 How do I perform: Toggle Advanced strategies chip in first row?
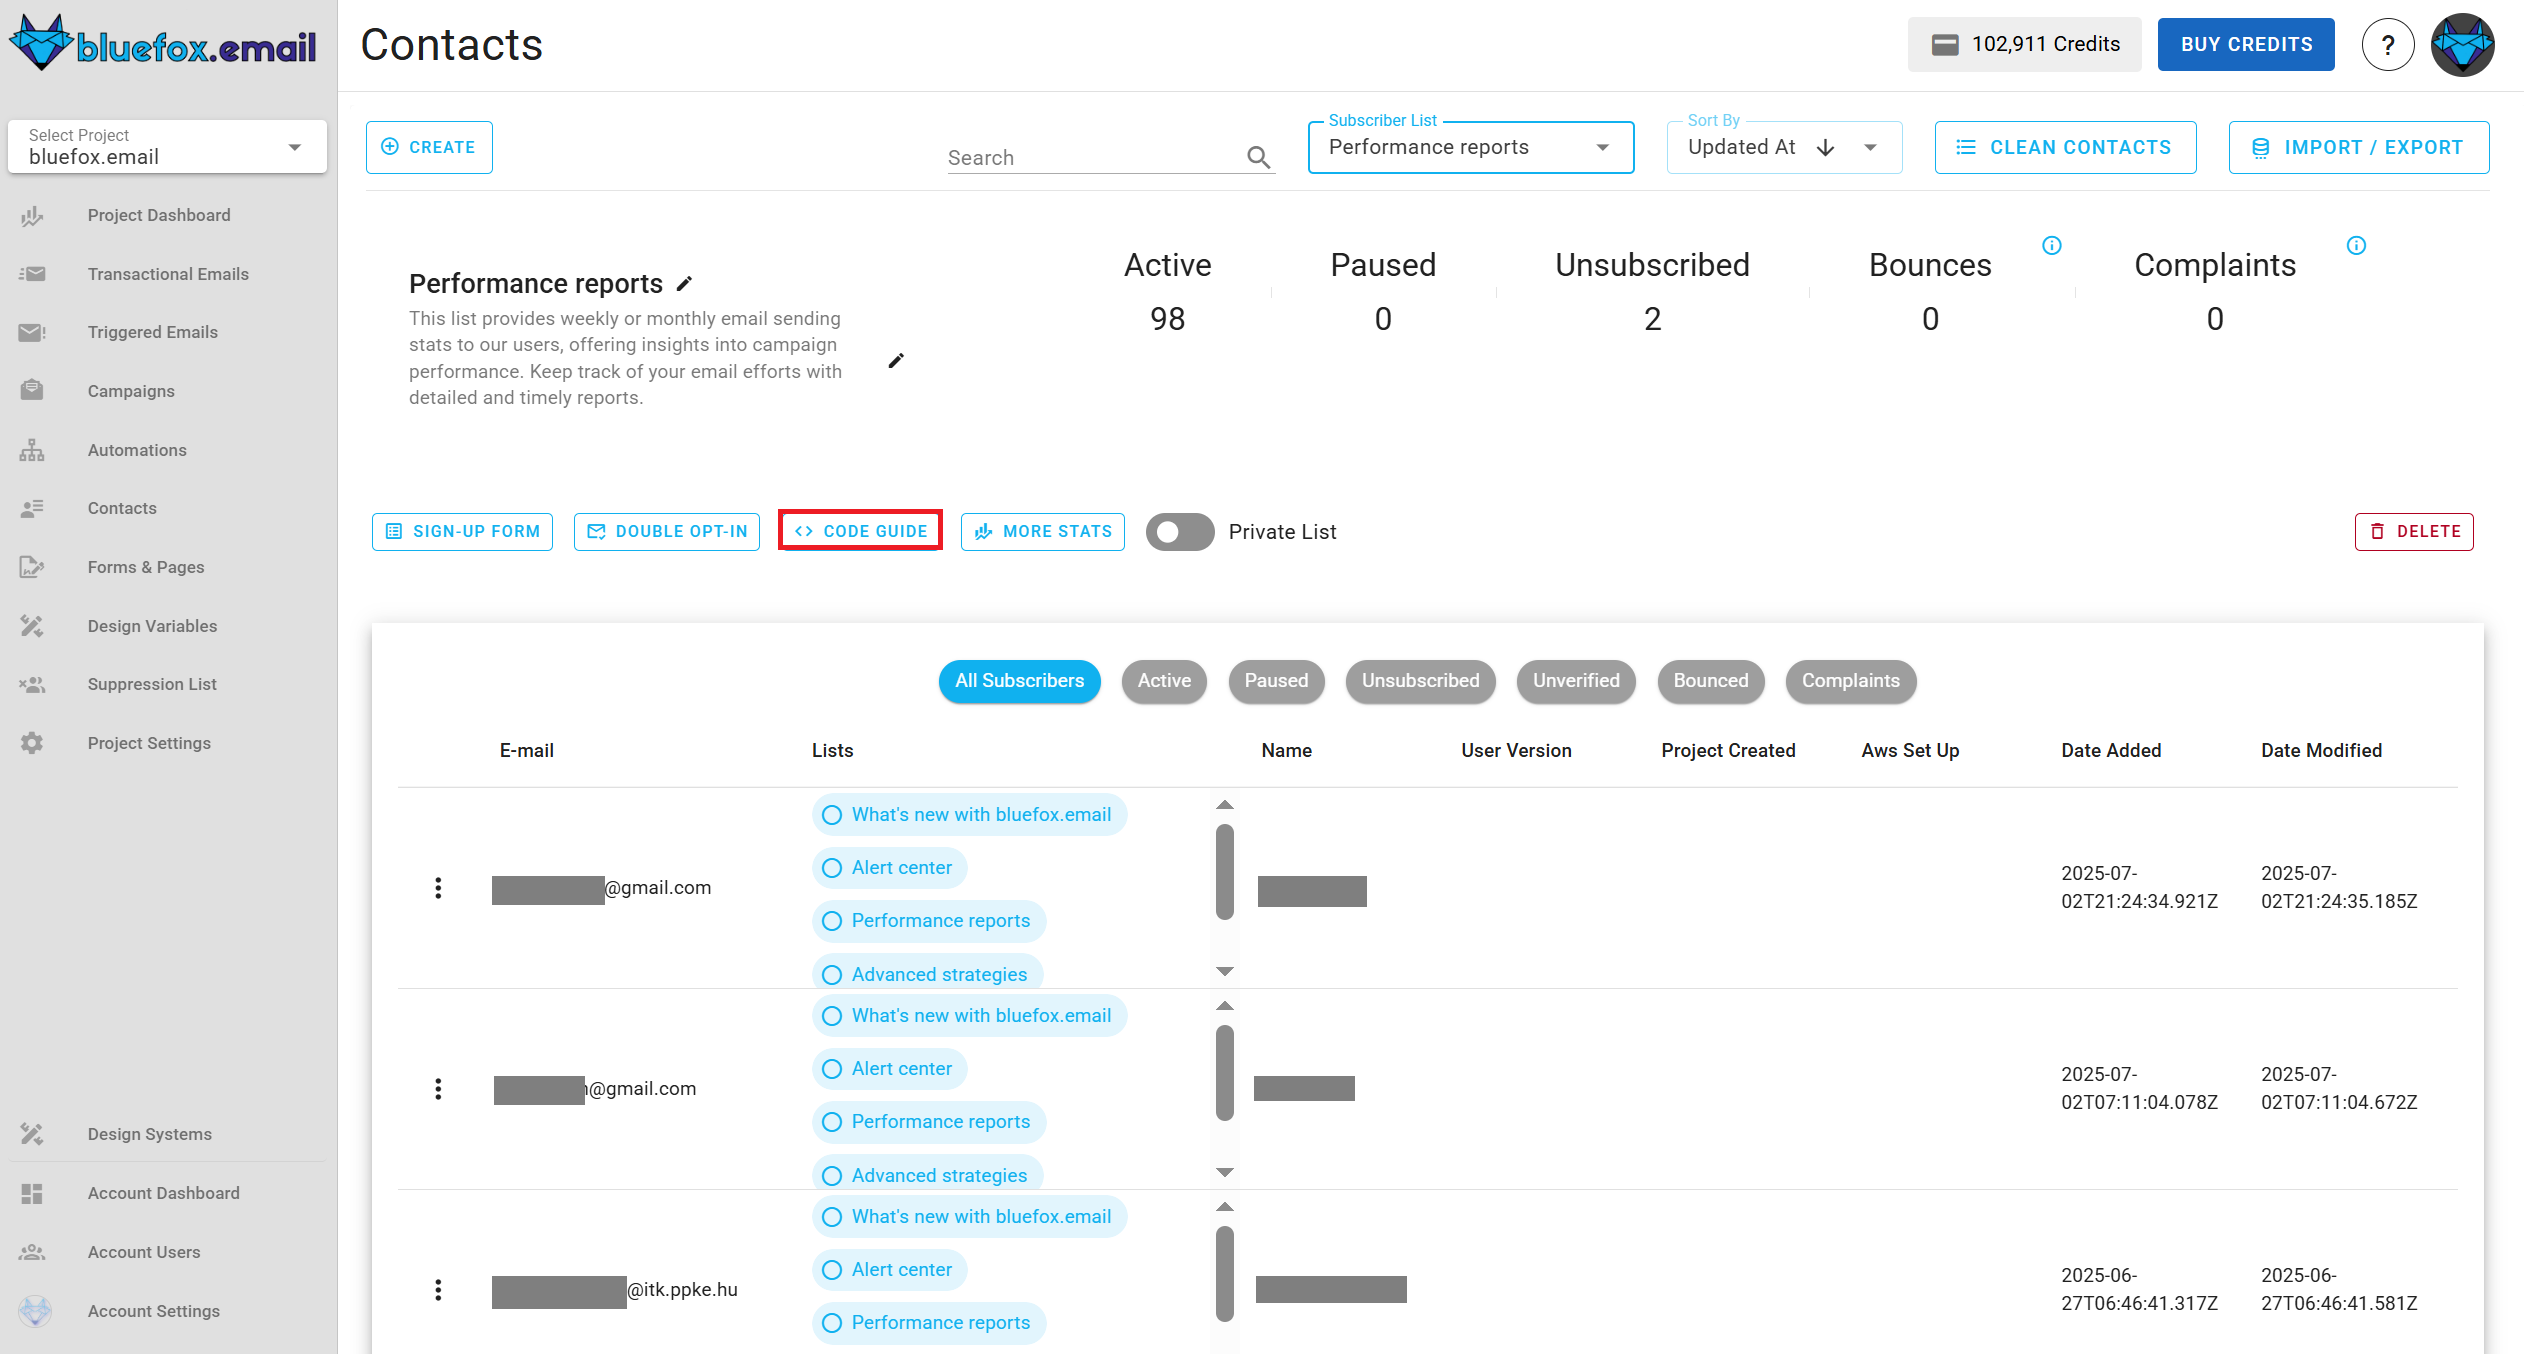[928, 974]
